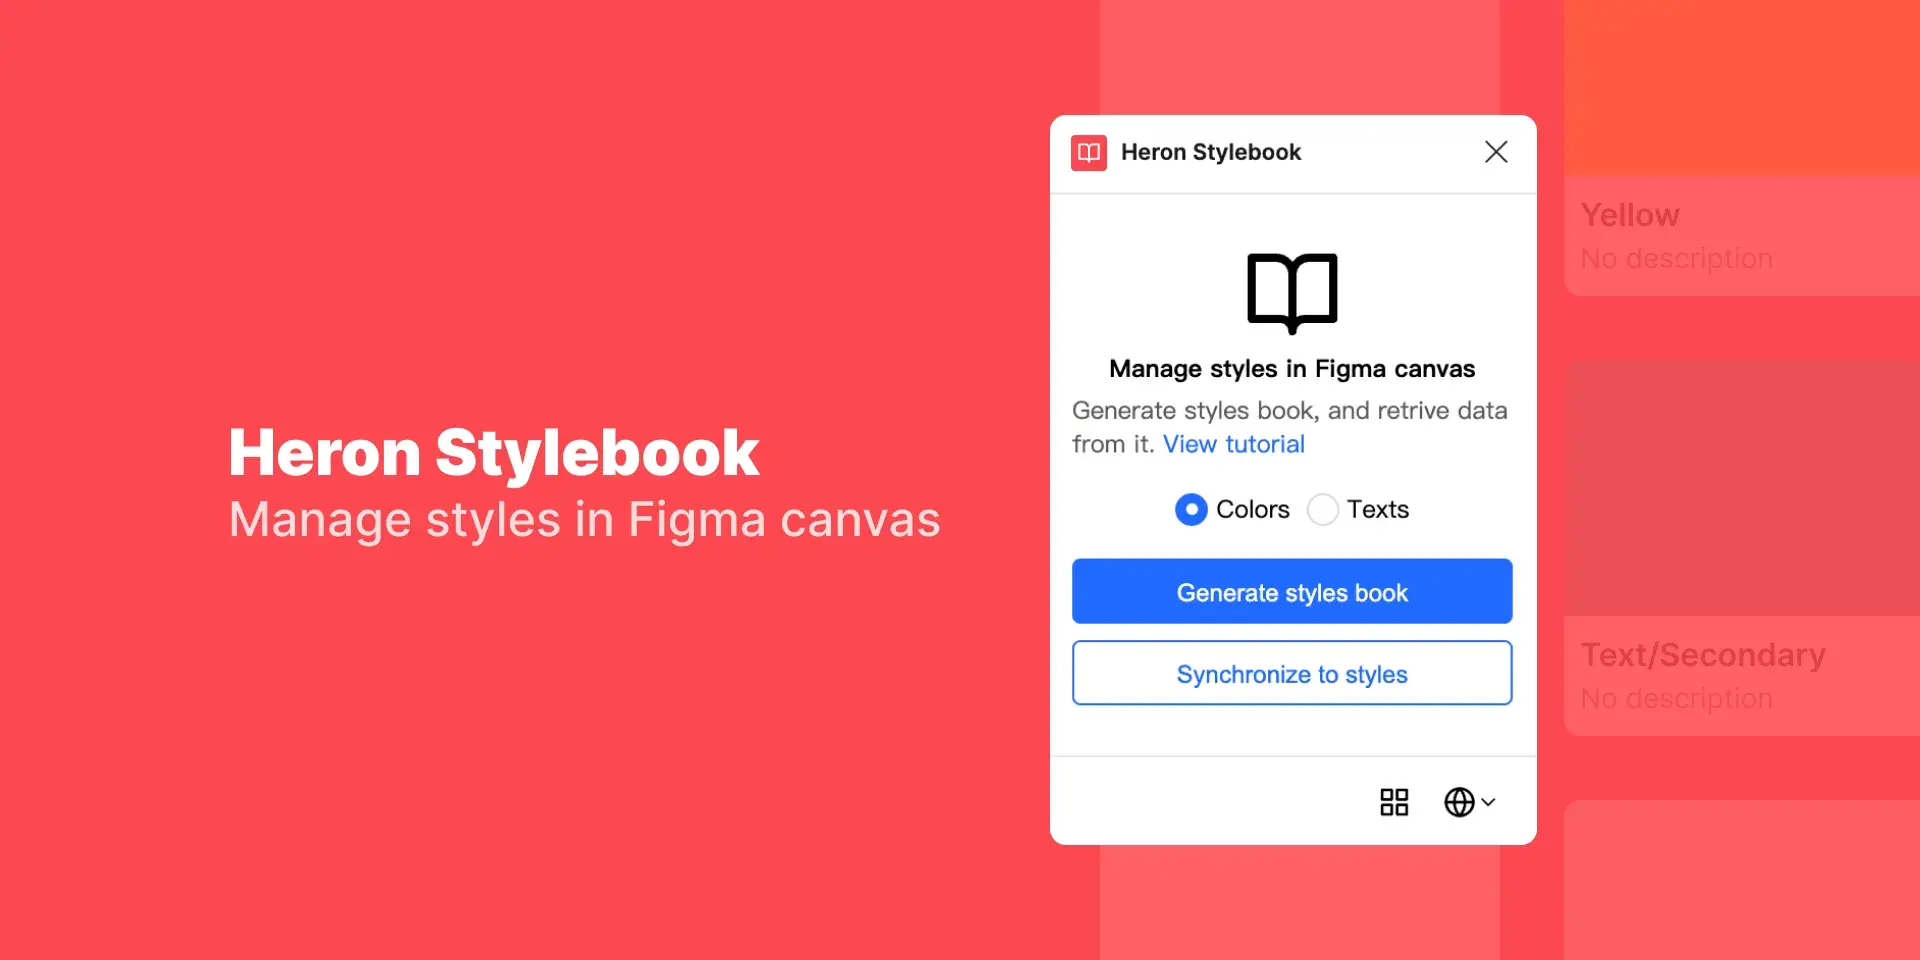Click the large open book icon
Screen dimensions: 1920x960
(x=1292, y=292)
